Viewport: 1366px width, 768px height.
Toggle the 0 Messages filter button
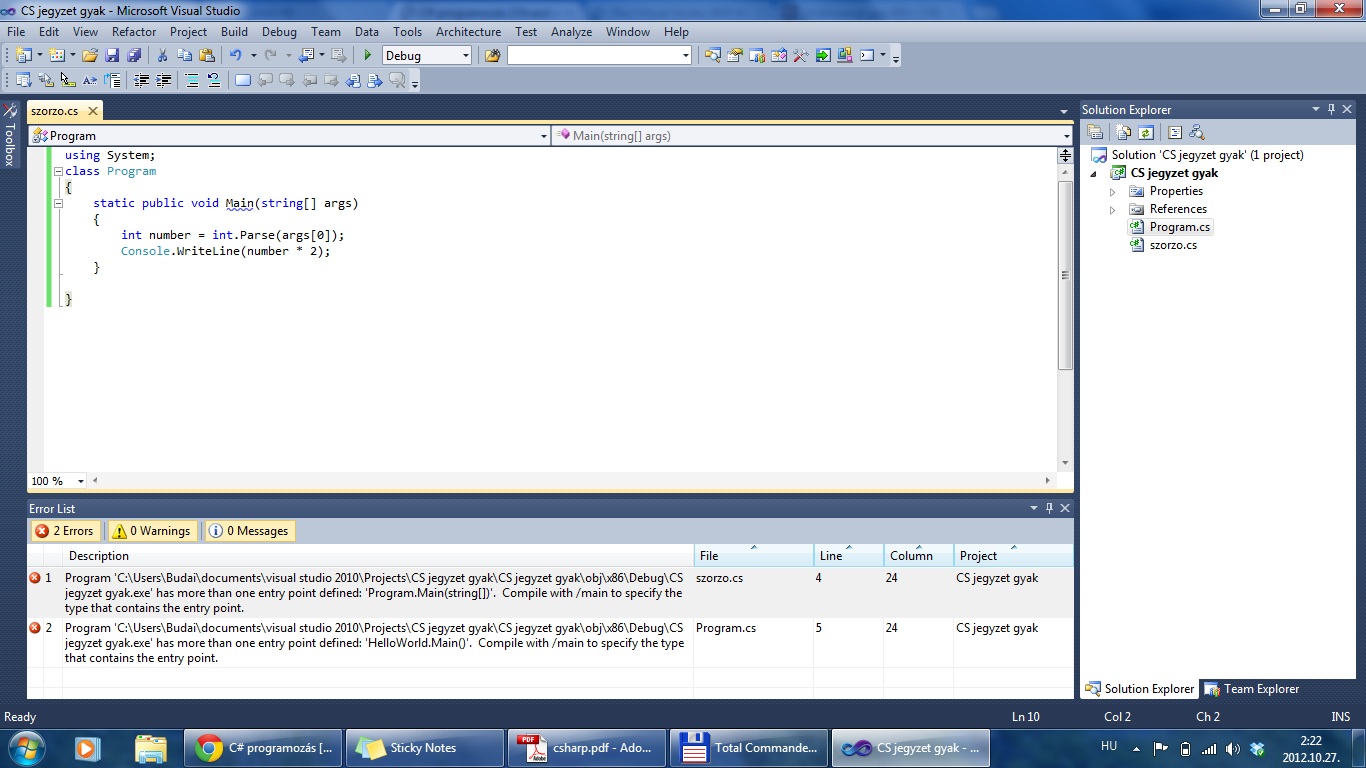tap(249, 531)
